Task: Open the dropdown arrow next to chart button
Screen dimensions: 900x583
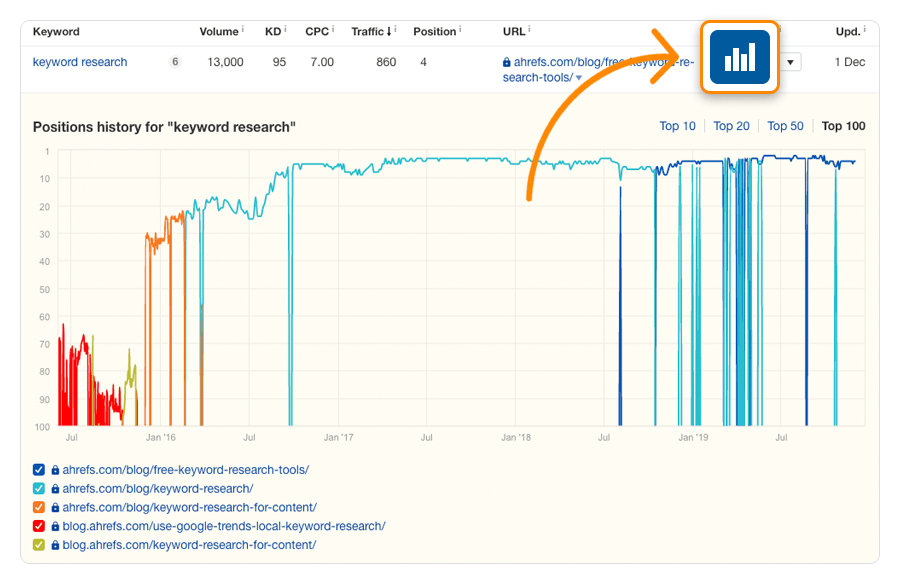Action: point(790,62)
